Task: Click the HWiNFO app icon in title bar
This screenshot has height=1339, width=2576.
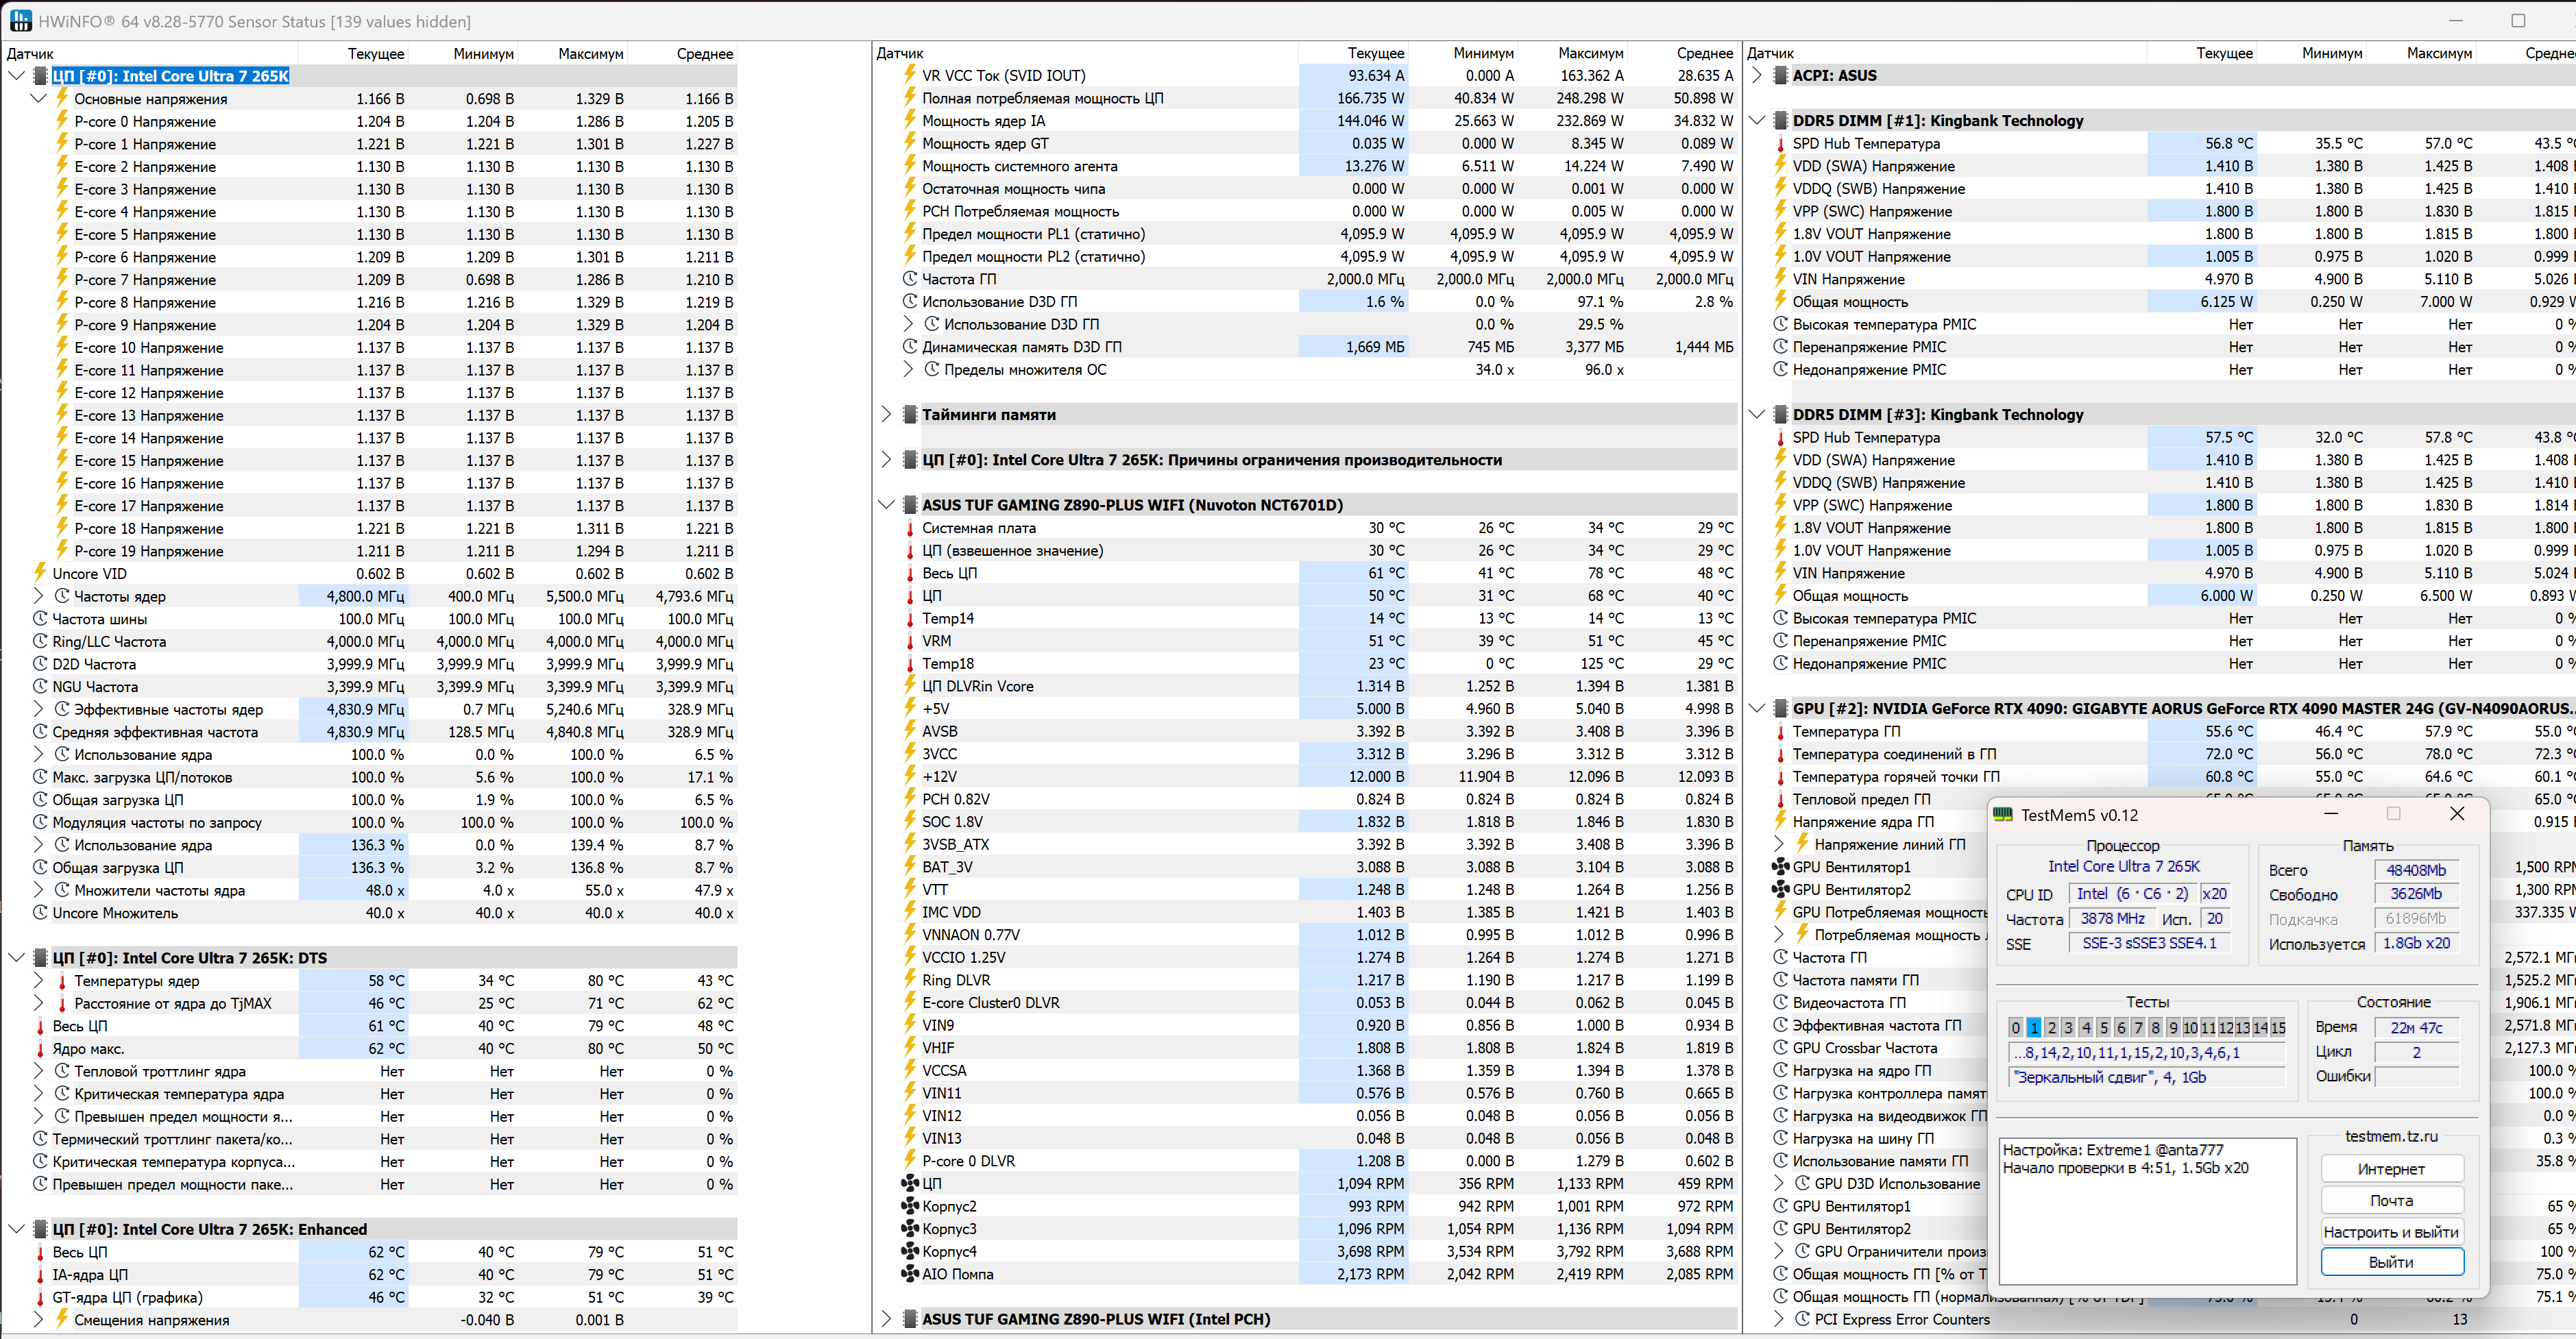Action: click(20, 21)
